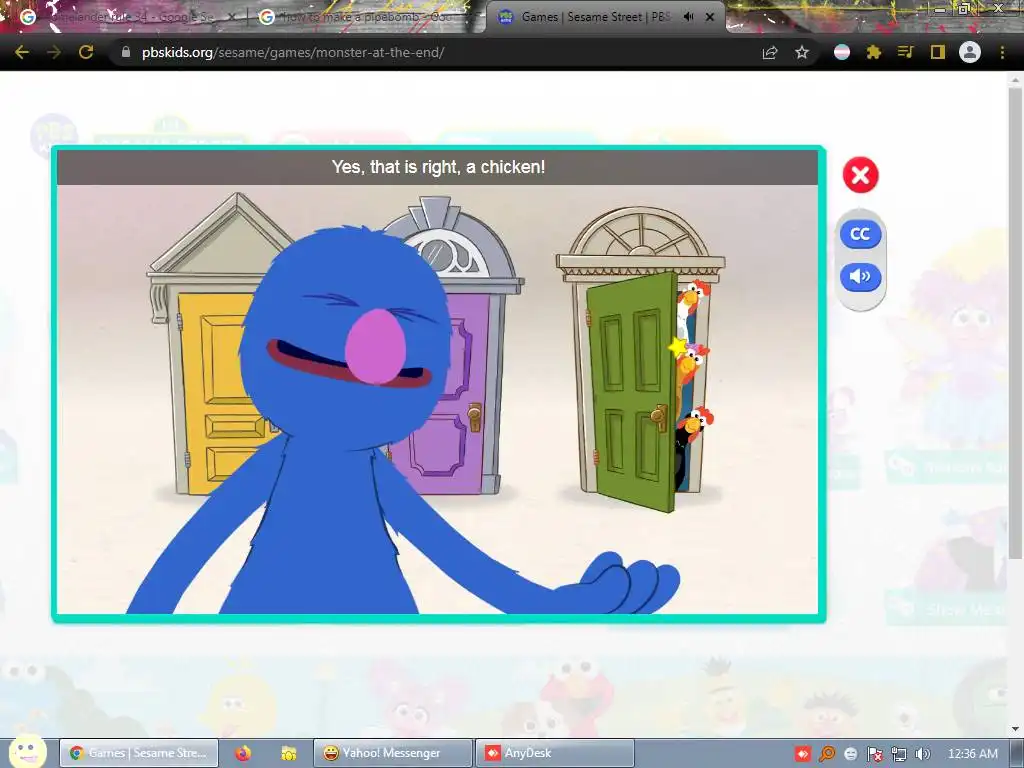Open the Chrome profile avatar
The image size is (1024, 768).
[x=970, y=52]
